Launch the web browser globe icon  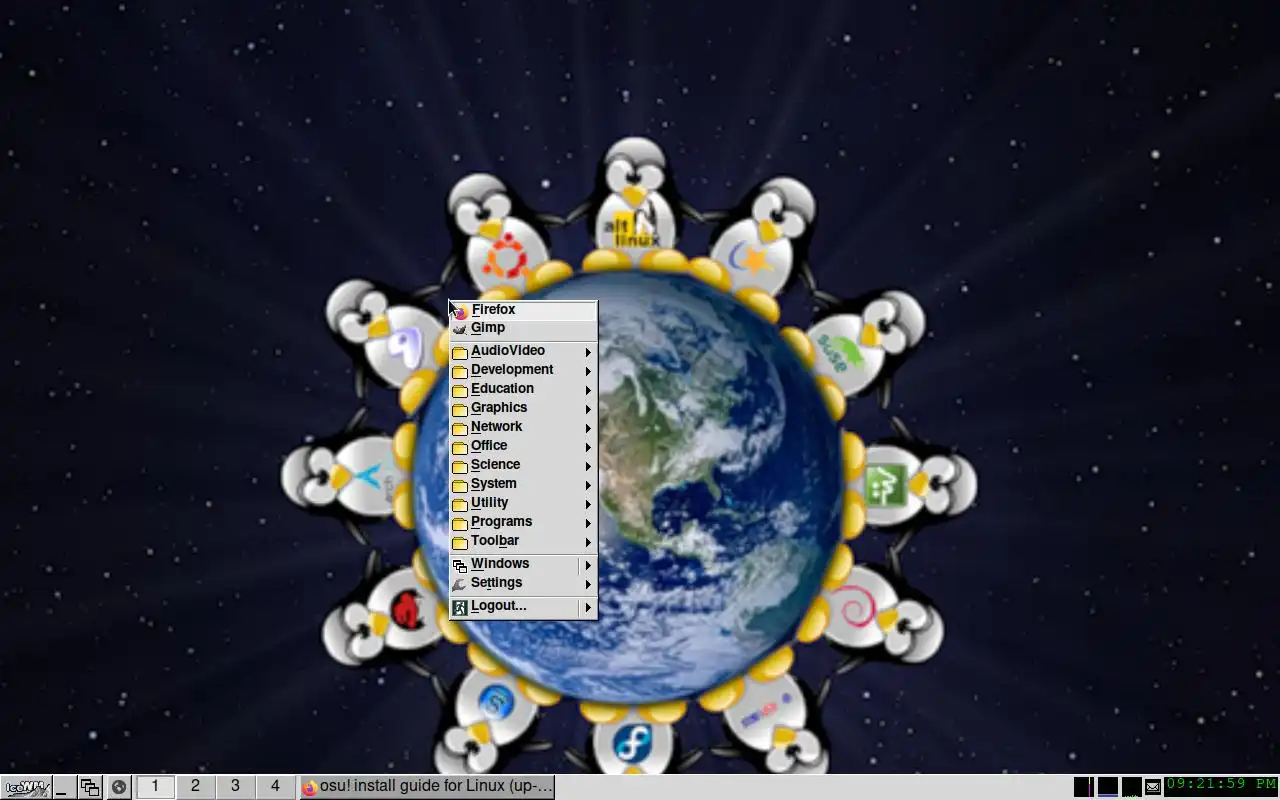(x=118, y=787)
